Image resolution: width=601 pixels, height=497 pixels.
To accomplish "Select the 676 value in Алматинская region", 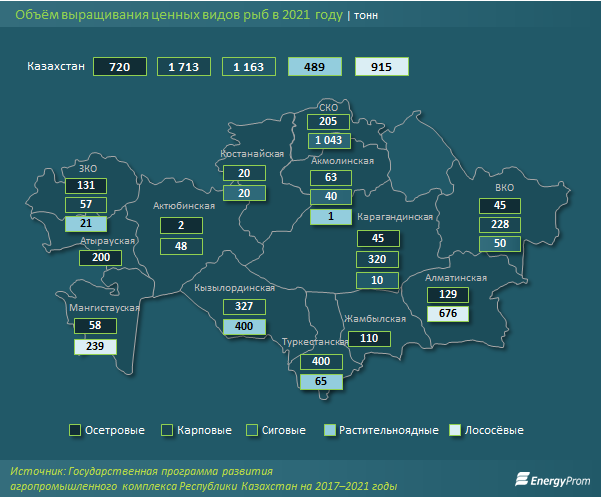I will 447,314.
